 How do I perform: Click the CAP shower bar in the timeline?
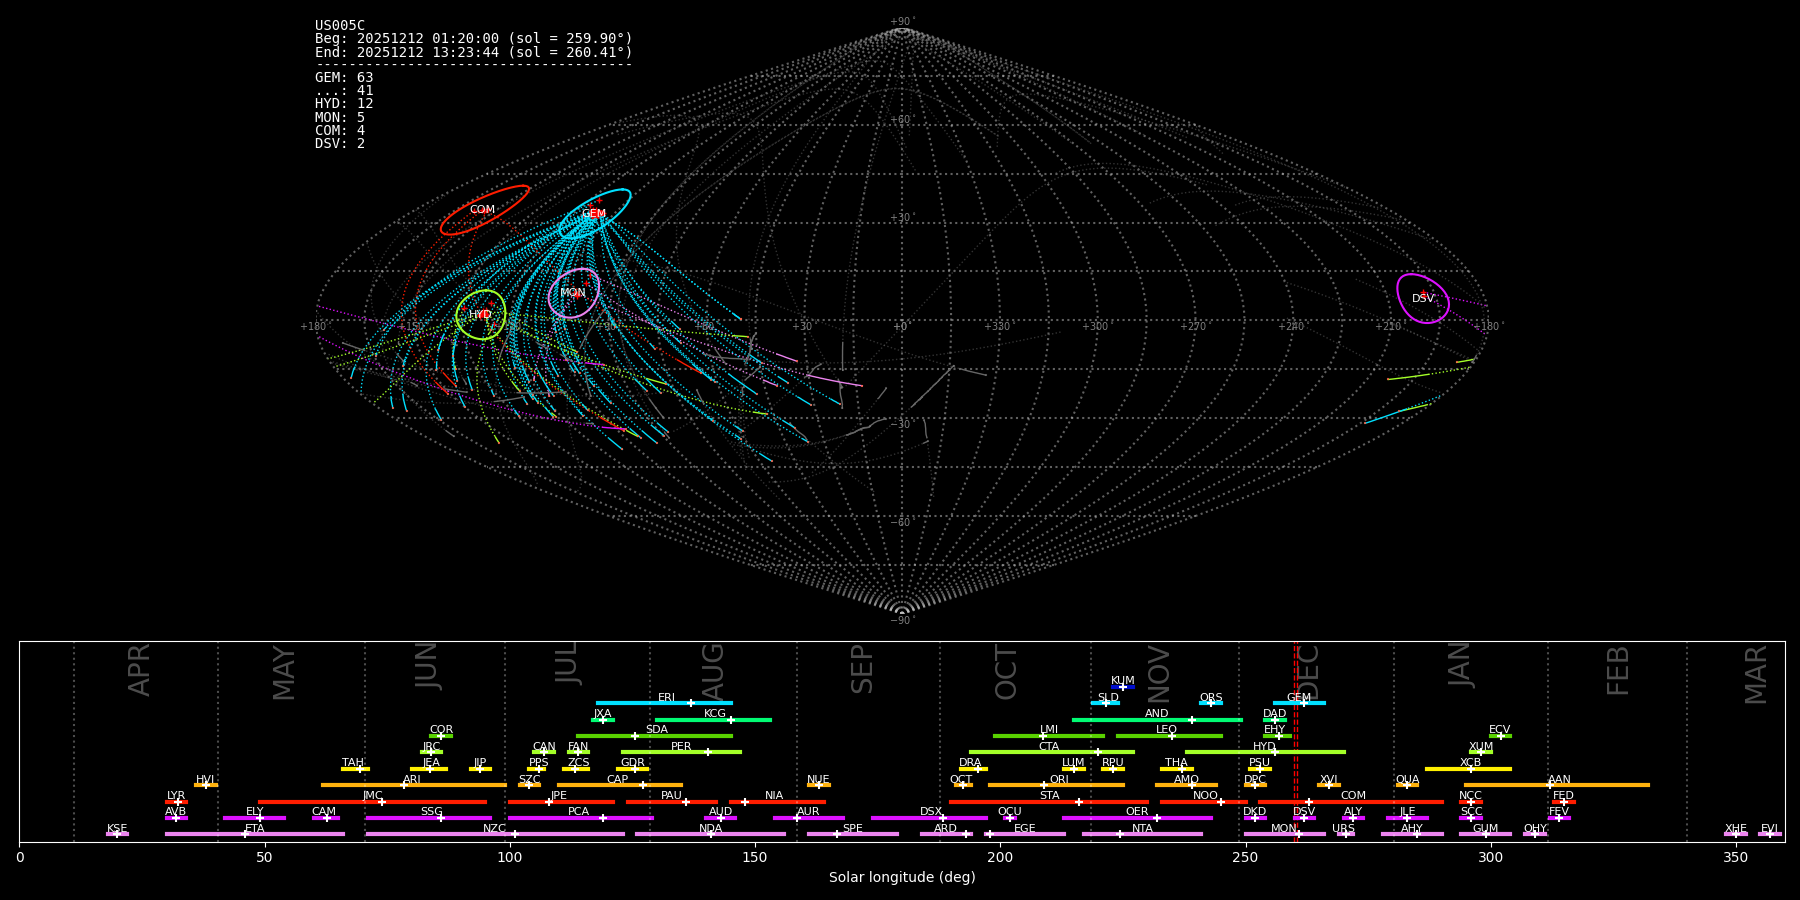(620, 785)
